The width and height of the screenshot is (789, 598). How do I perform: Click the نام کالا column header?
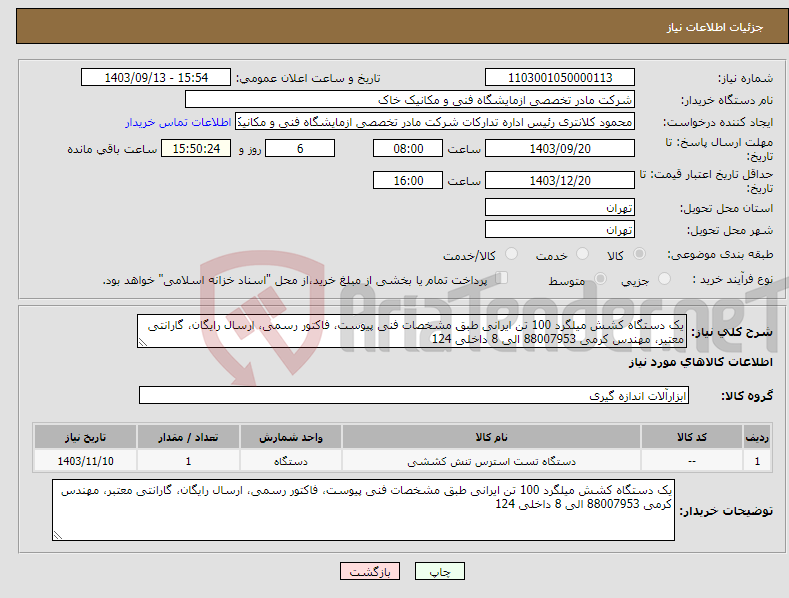tap(491, 437)
